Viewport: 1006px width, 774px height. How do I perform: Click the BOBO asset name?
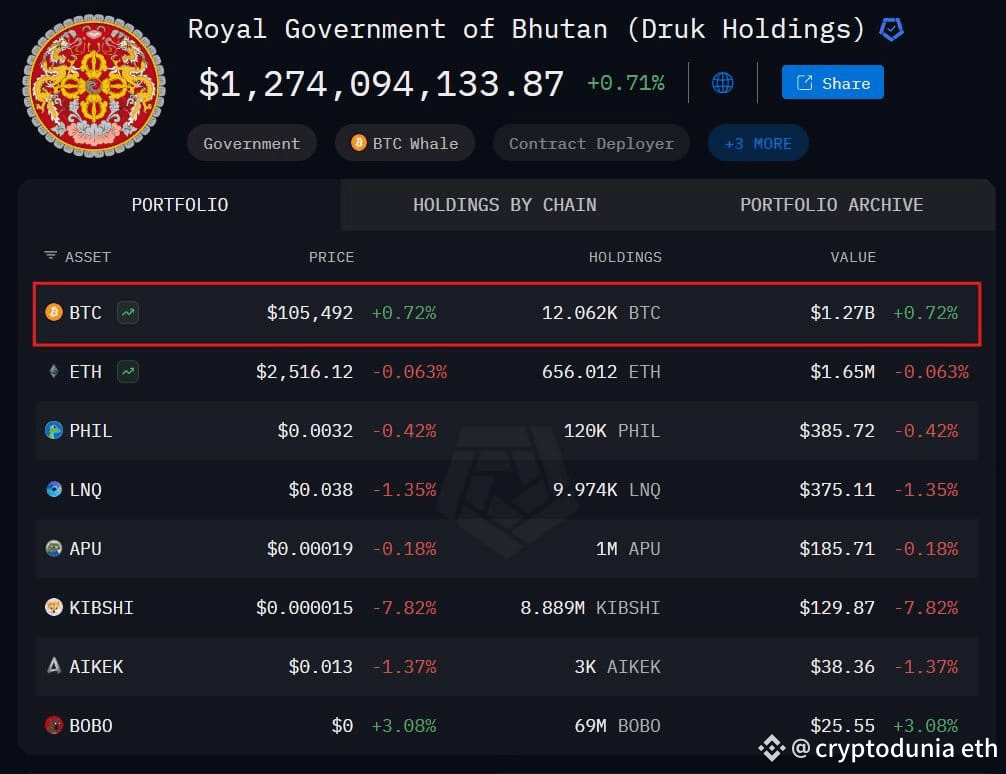pos(90,726)
